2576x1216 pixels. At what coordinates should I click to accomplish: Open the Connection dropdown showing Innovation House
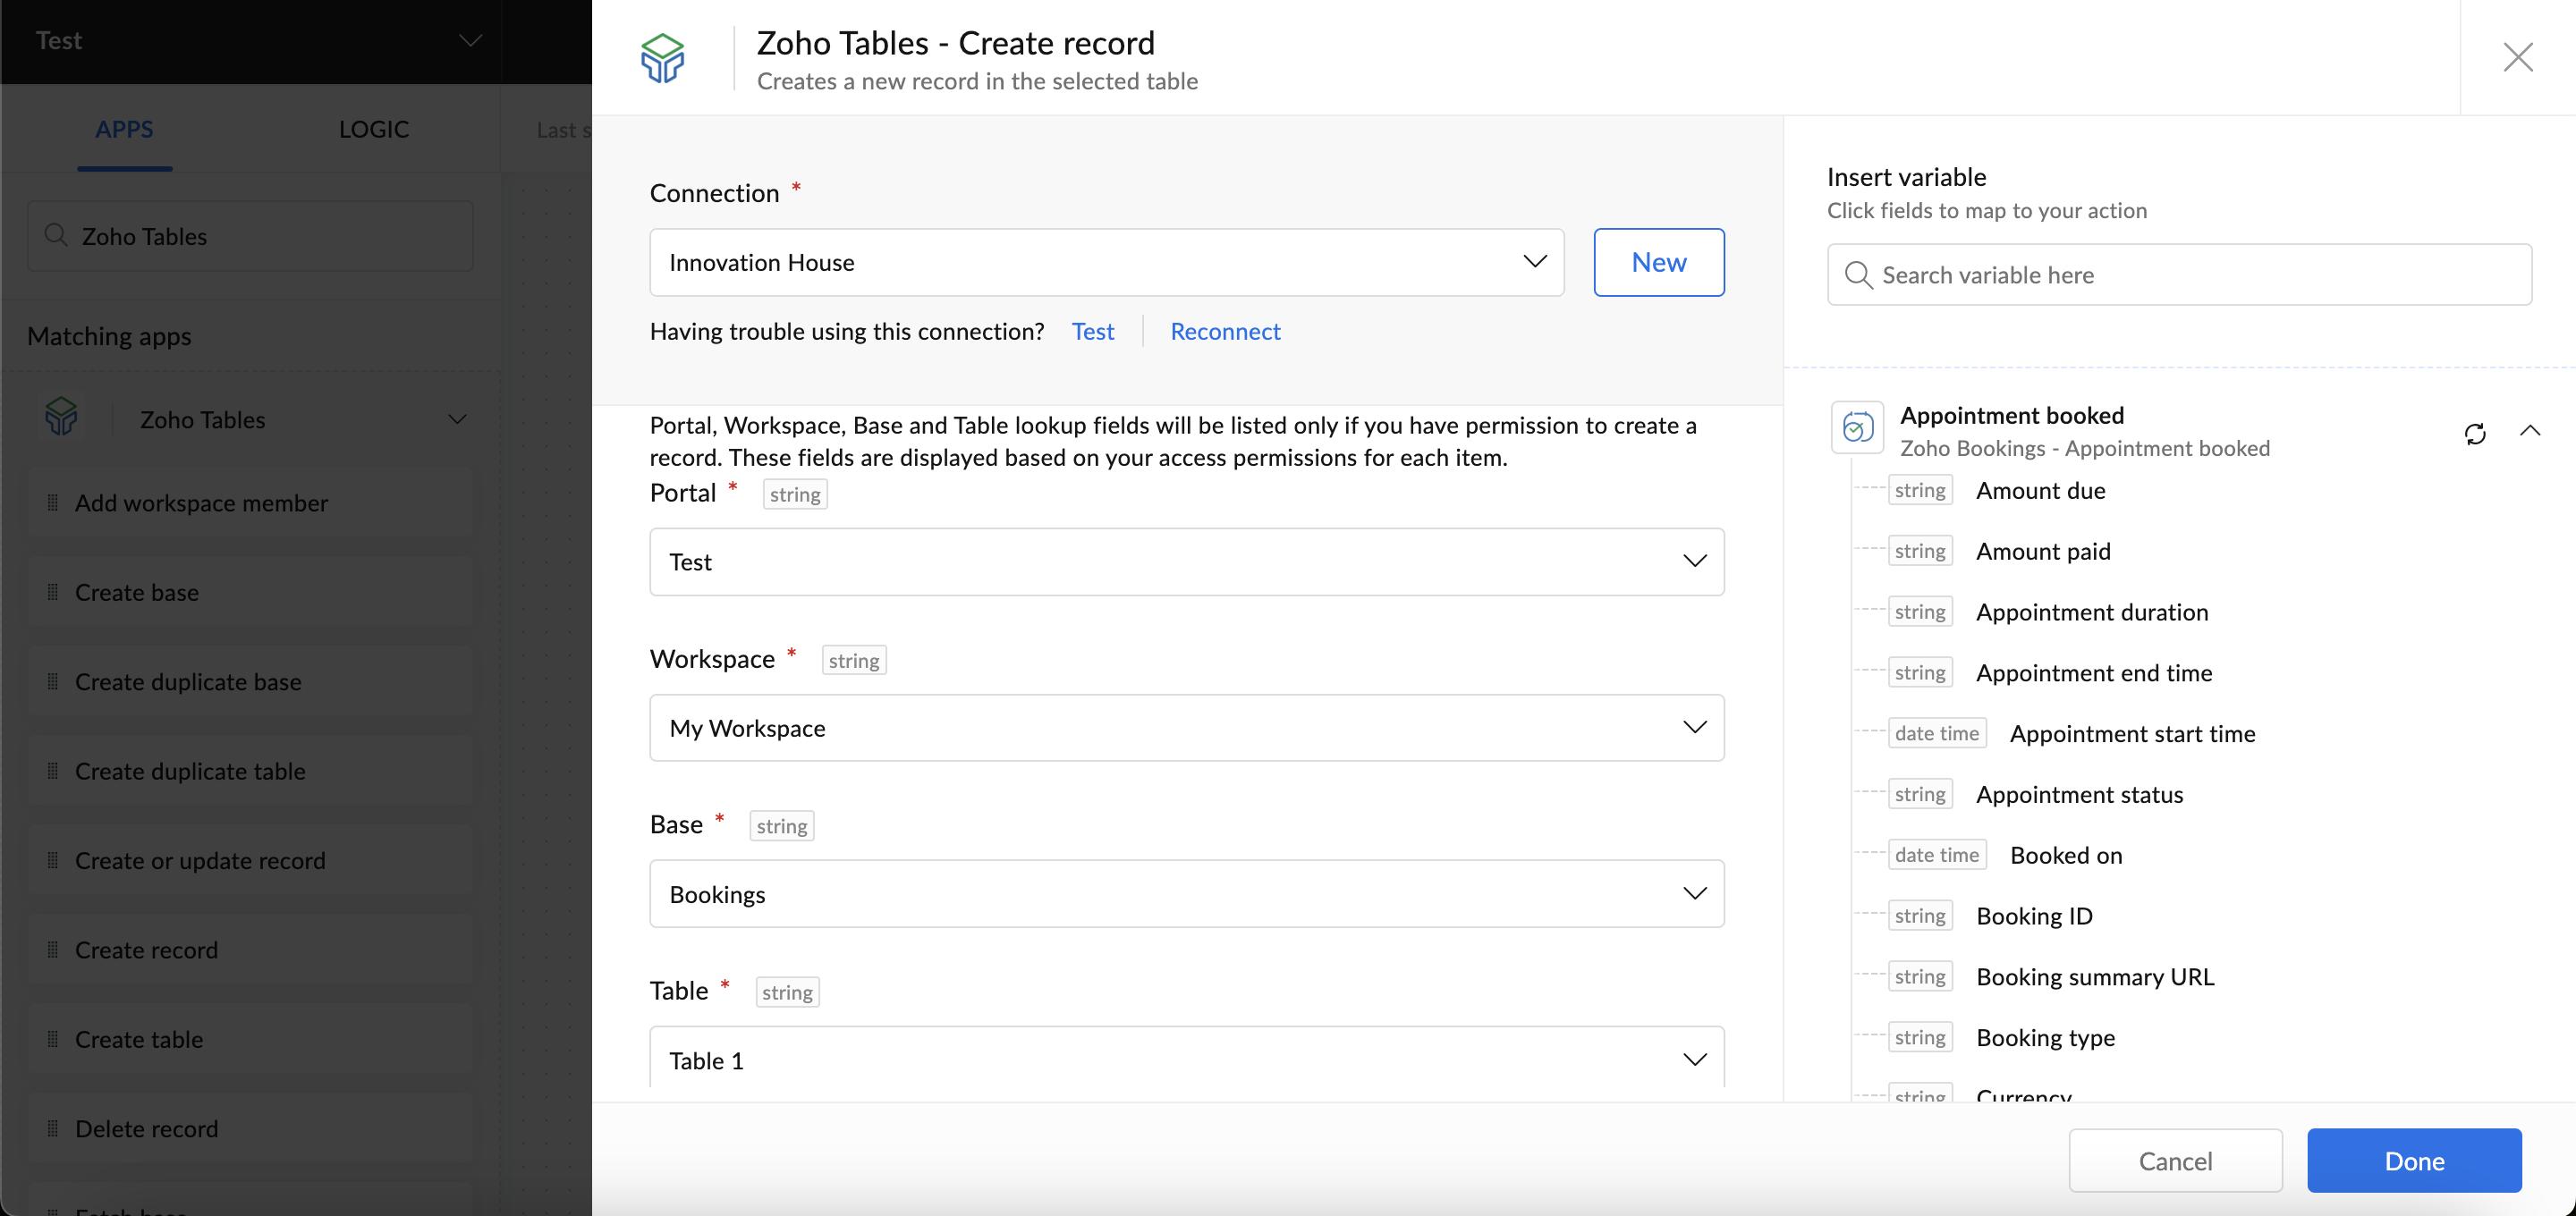click(x=1106, y=262)
